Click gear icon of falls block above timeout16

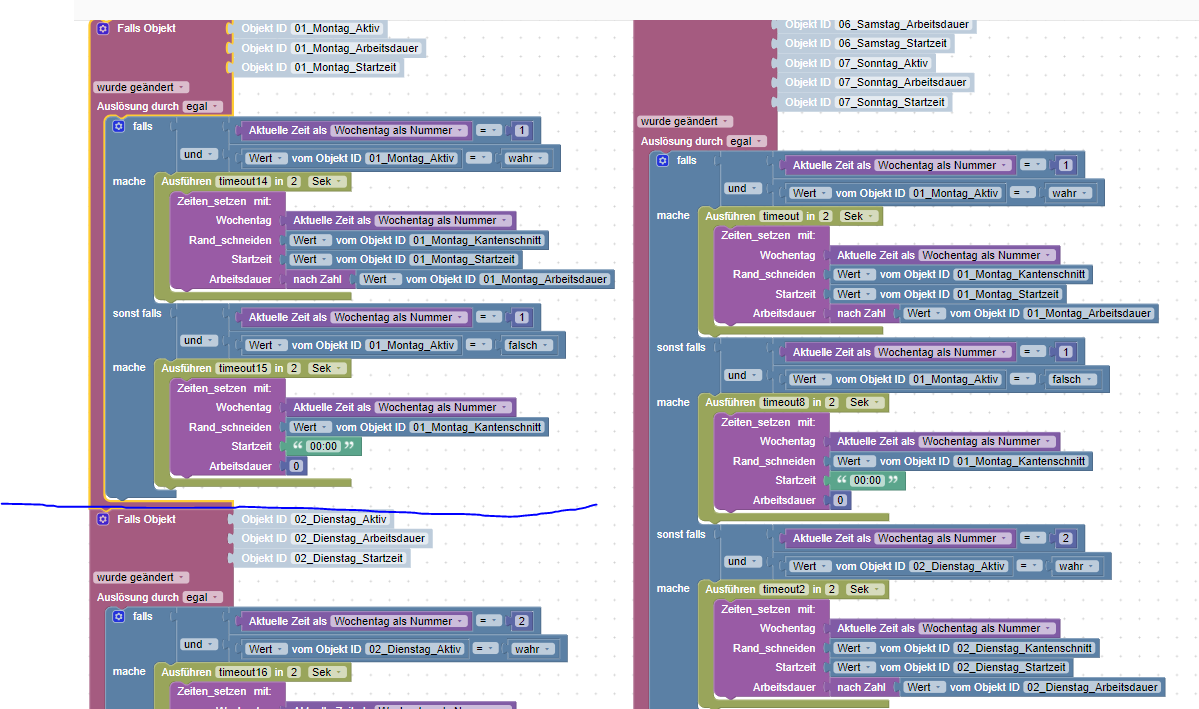pos(119,616)
